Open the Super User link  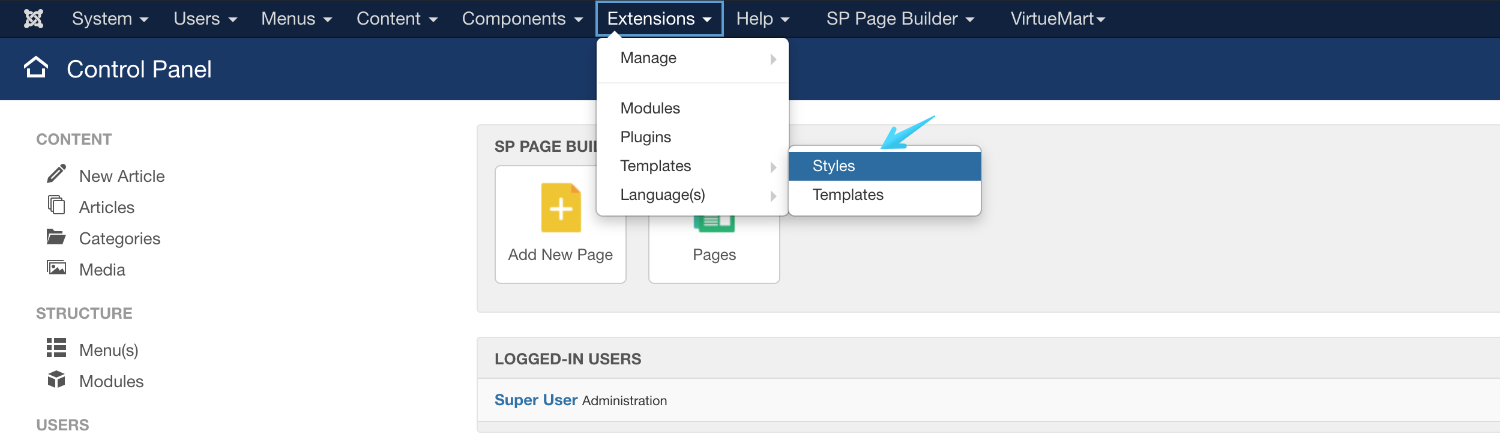coord(536,400)
